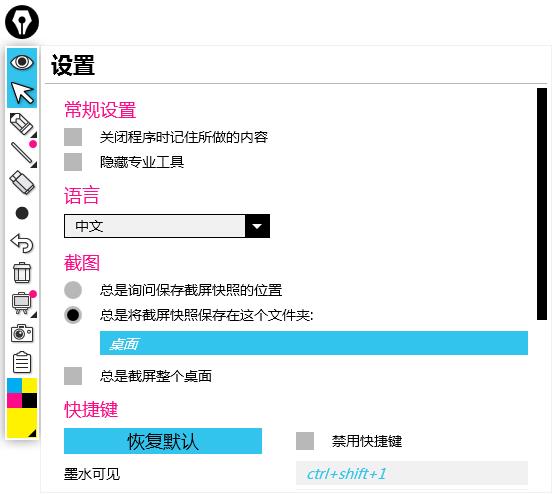
Task: Select the line tool
Action: pyautogui.click(x=22, y=153)
